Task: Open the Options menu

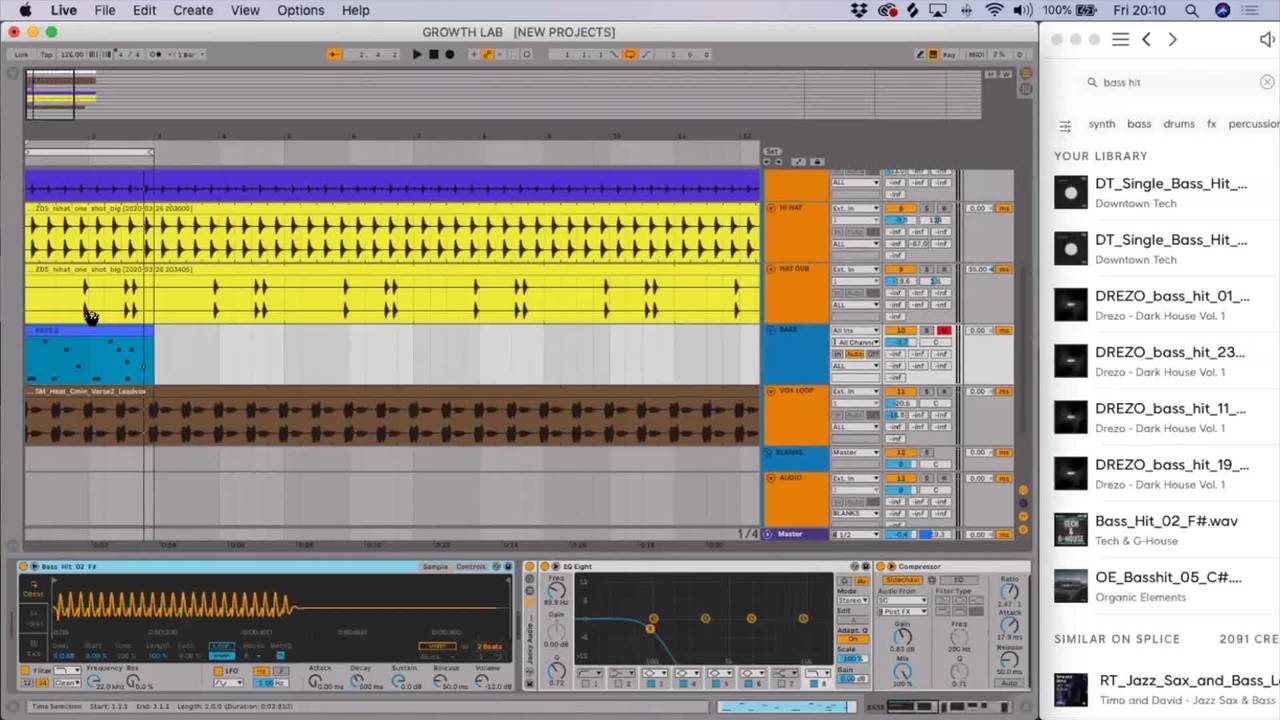Action: pyautogui.click(x=300, y=10)
